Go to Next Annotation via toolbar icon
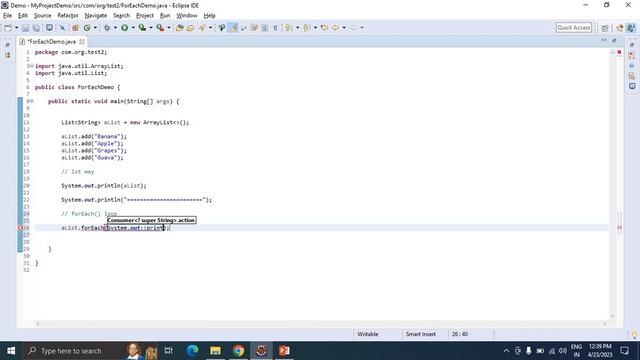640x360 pixels. pyautogui.click(x=289, y=28)
